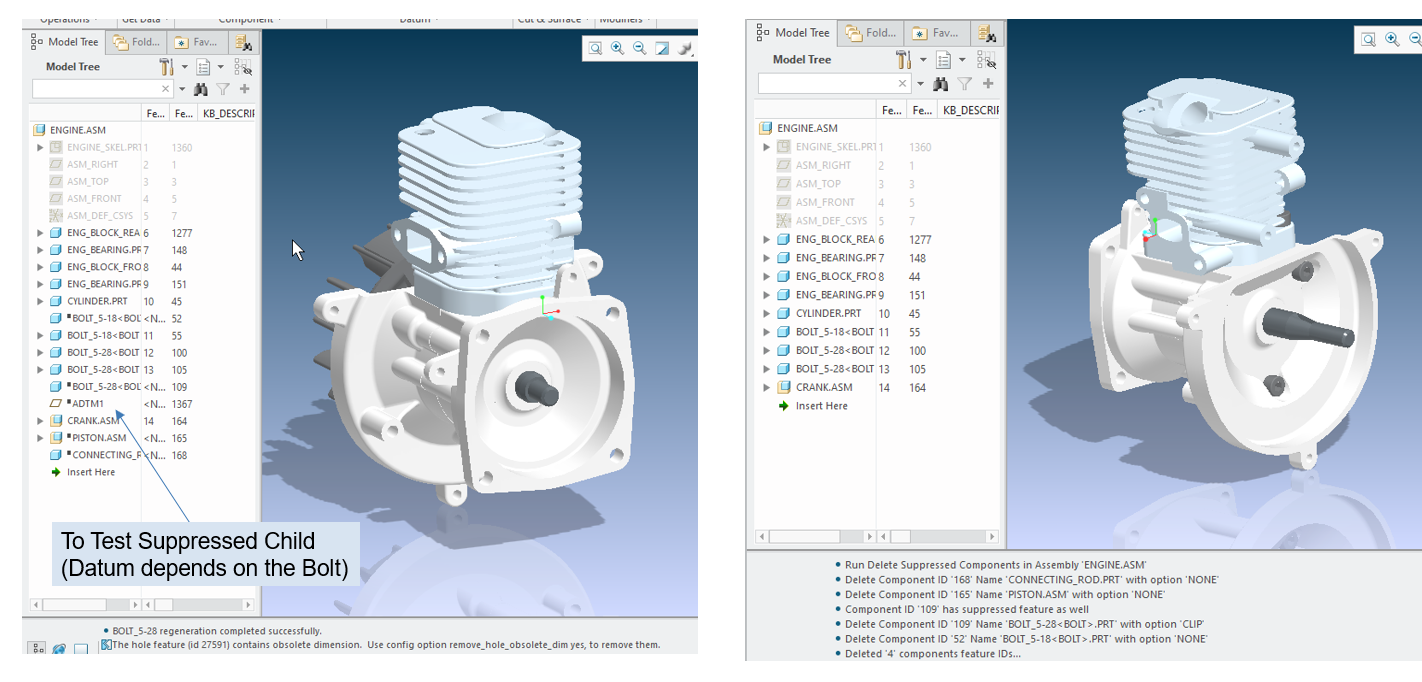The image size is (1422, 682).
Task: Expand the PISTON.ASM tree node
Action: (38, 437)
